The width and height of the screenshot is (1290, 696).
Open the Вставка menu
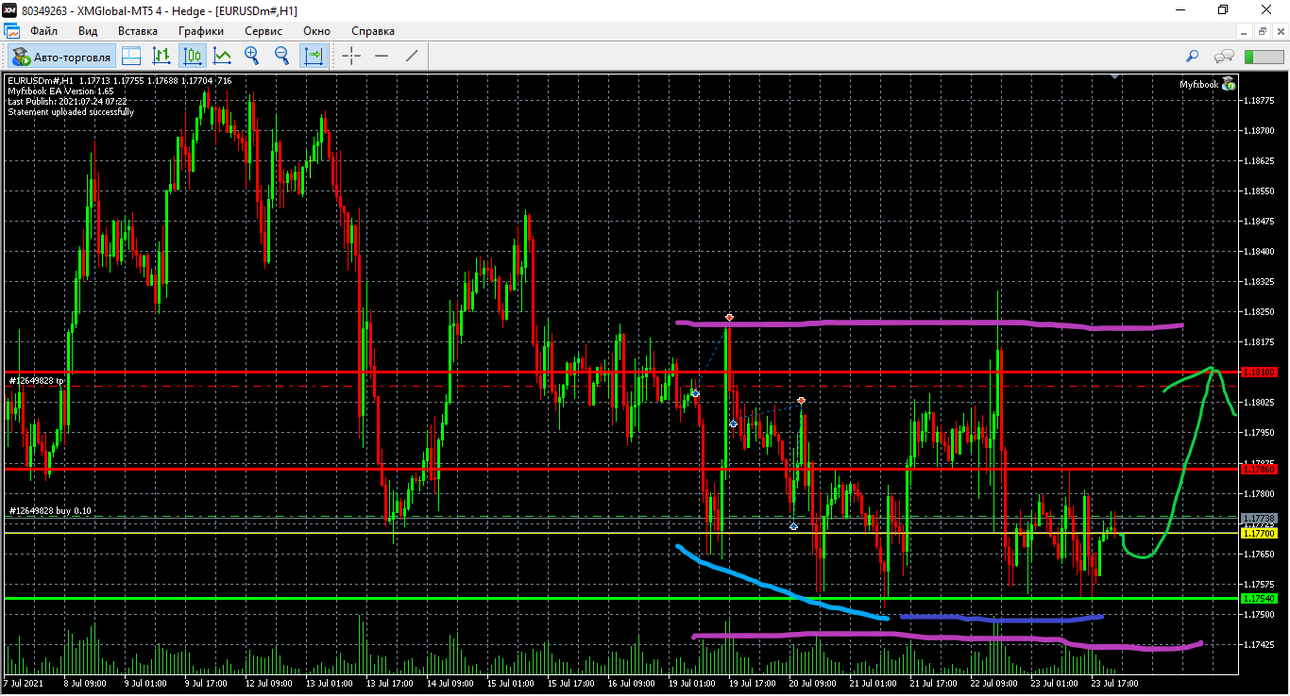(138, 31)
